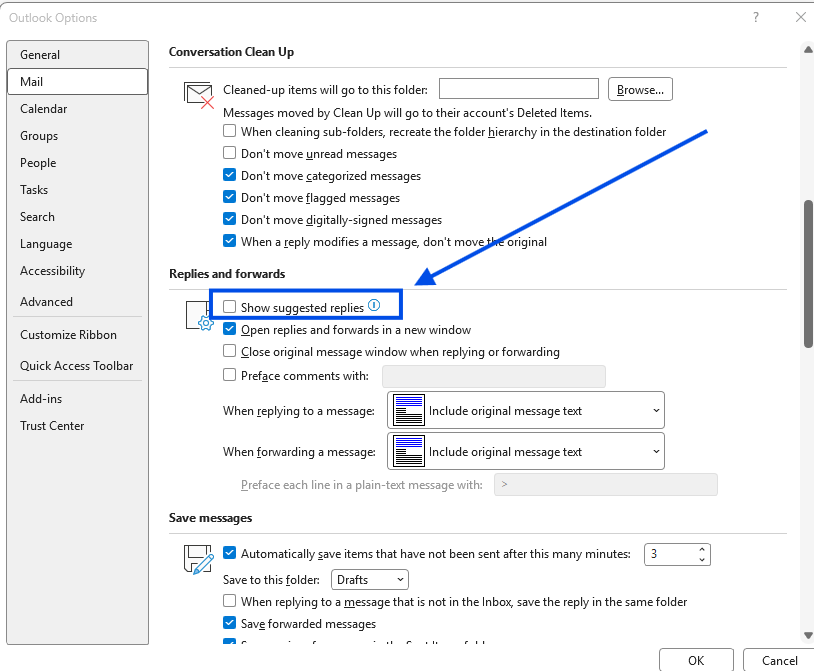Screen dimensions: 814x671
Task: Click the reply format preview thumbnail icon
Action: tap(409, 410)
